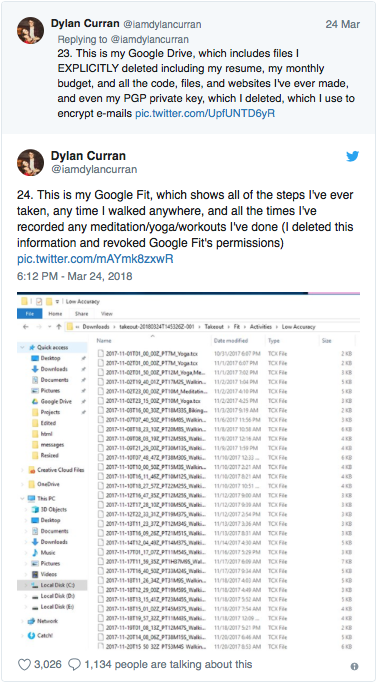Expand the Creative Cloud Files node
376x683 pixels.
(x=23, y=470)
